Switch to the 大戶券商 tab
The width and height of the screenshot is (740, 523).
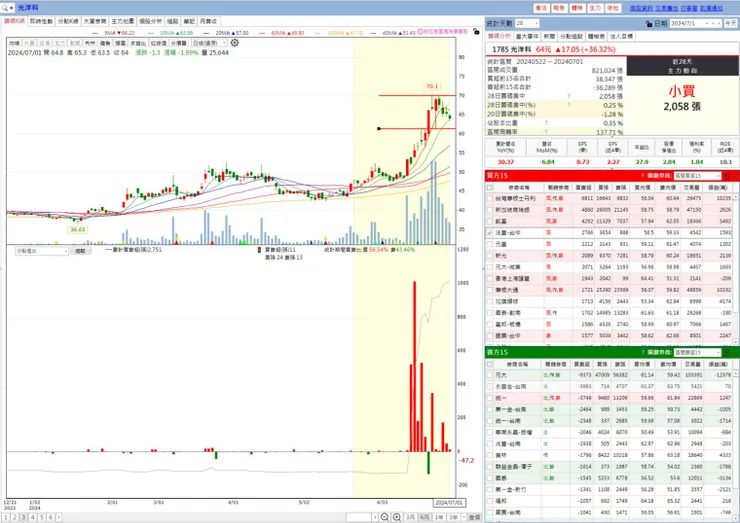95,21
